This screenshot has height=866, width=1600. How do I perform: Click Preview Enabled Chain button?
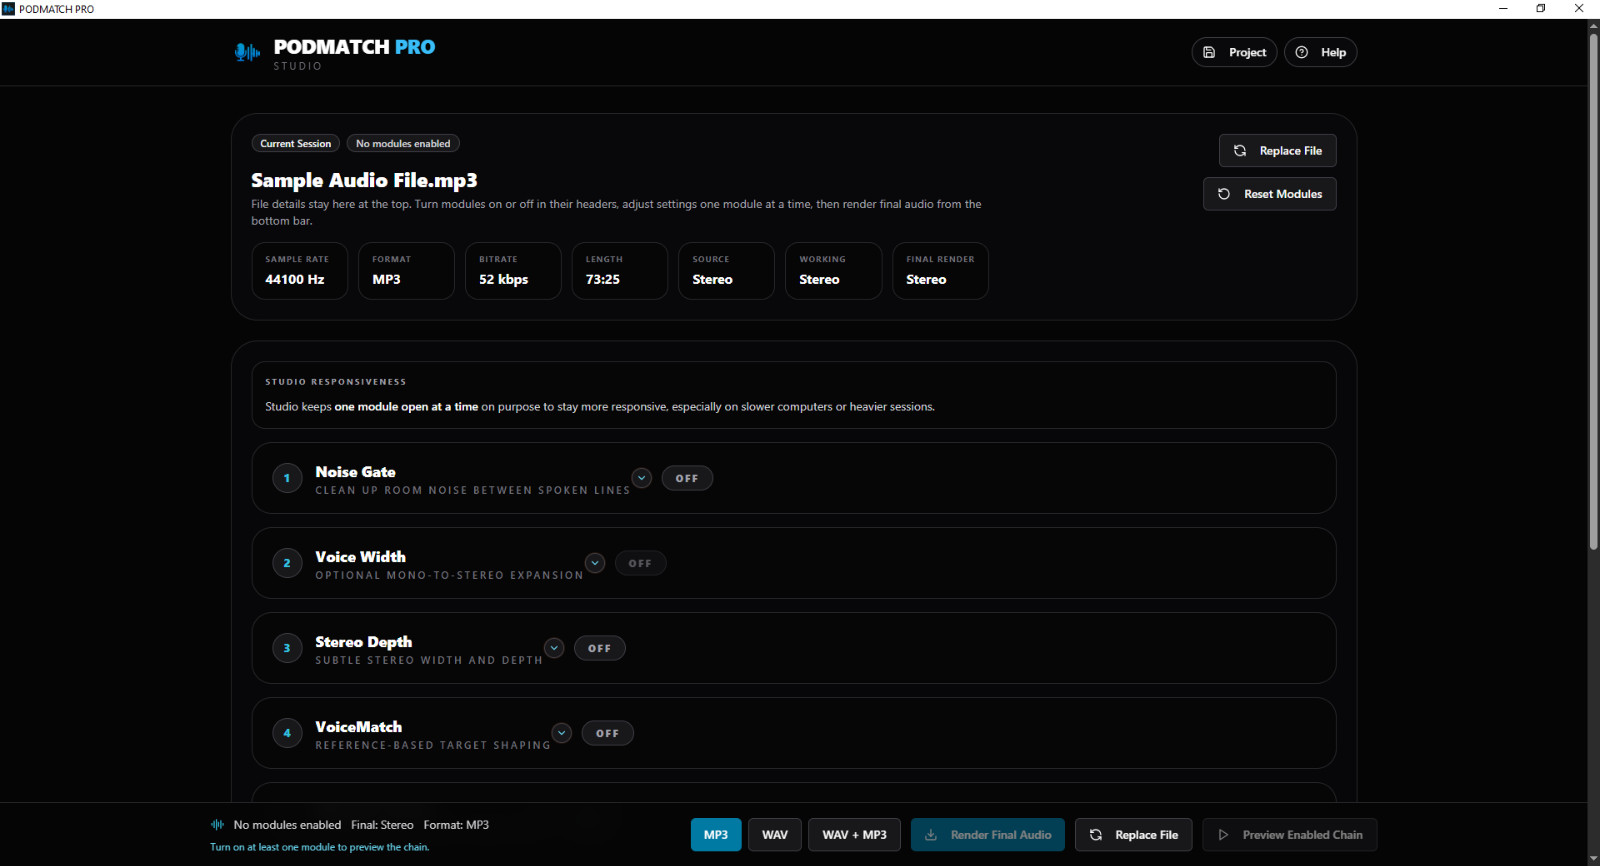click(1290, 835)
